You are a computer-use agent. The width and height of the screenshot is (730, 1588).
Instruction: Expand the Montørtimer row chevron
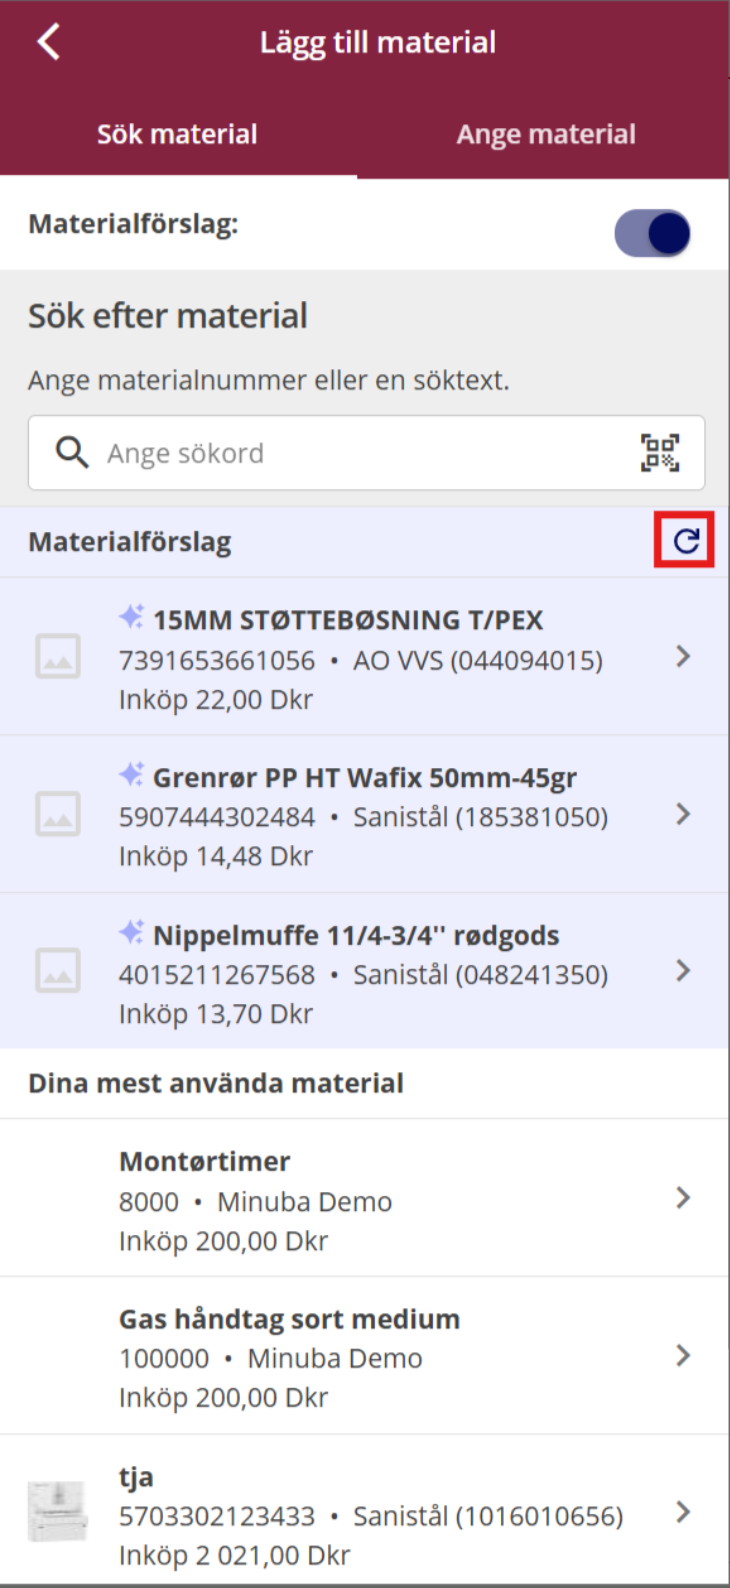click(683, 1198)
